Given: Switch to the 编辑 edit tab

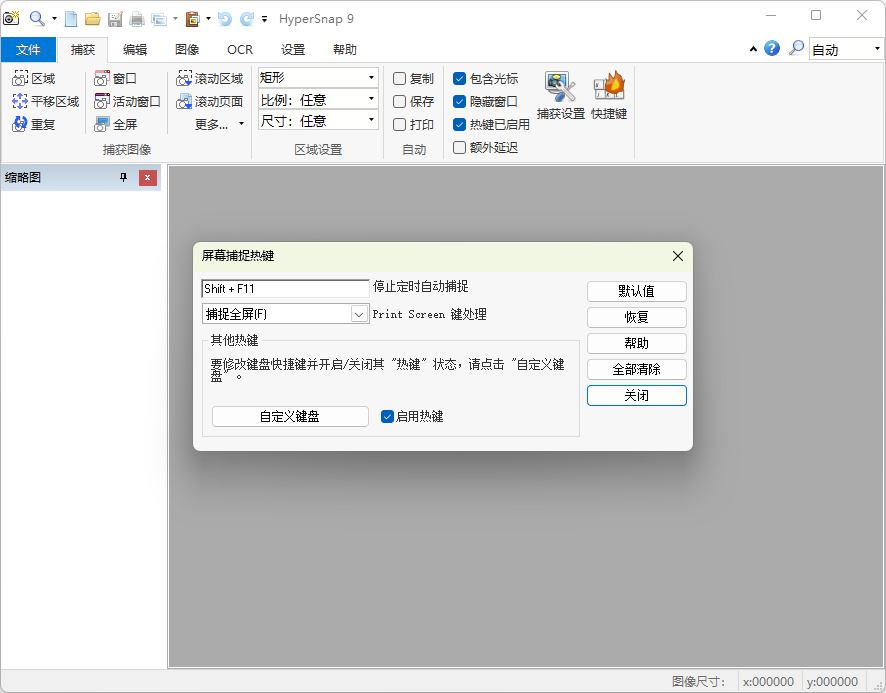Looking at the screenshot, I should coord(135,49).
